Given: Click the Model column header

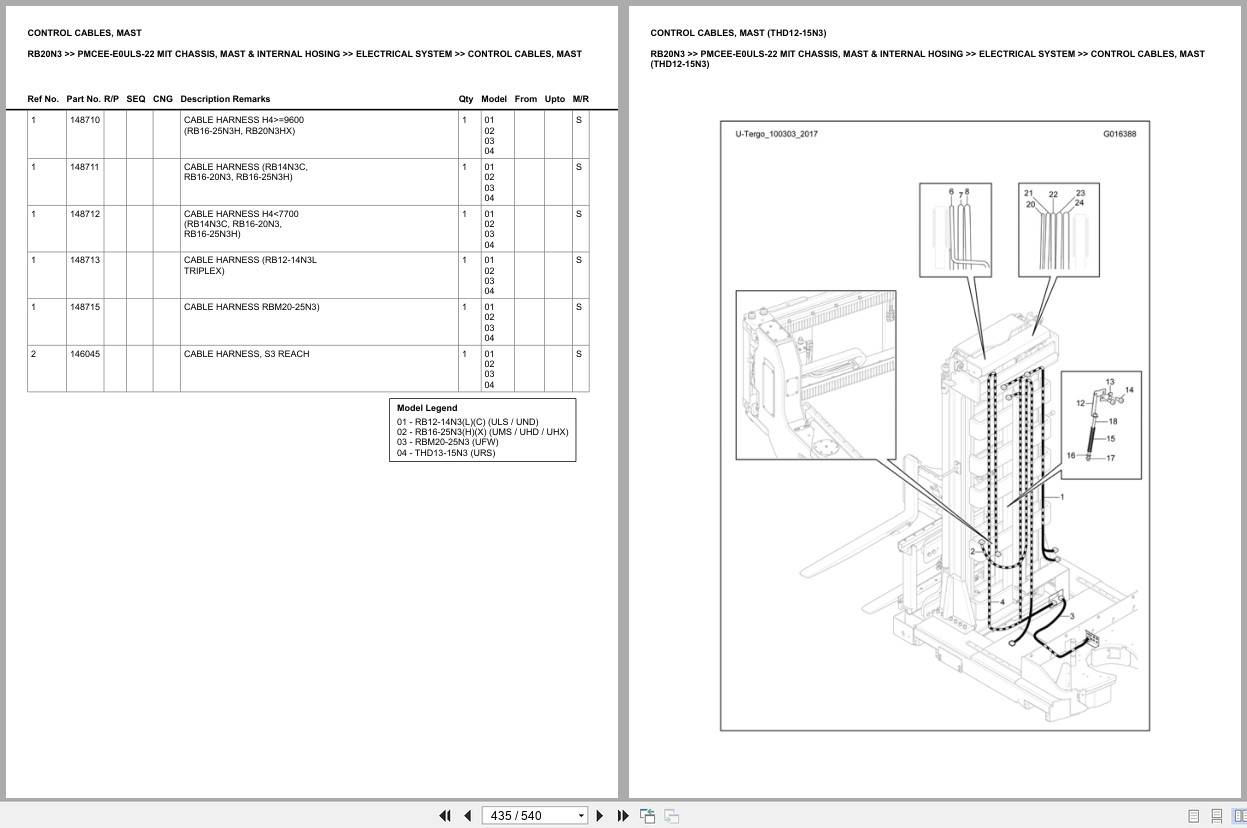Looking at the screenshot, I should [494, 99].
